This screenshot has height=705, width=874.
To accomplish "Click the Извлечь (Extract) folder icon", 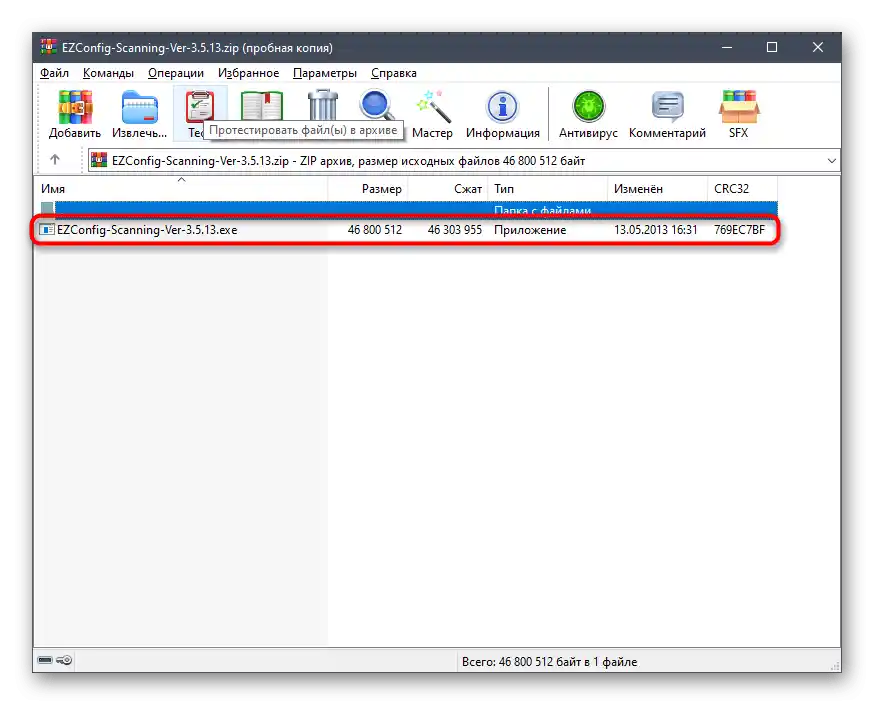I will [139, 107].
